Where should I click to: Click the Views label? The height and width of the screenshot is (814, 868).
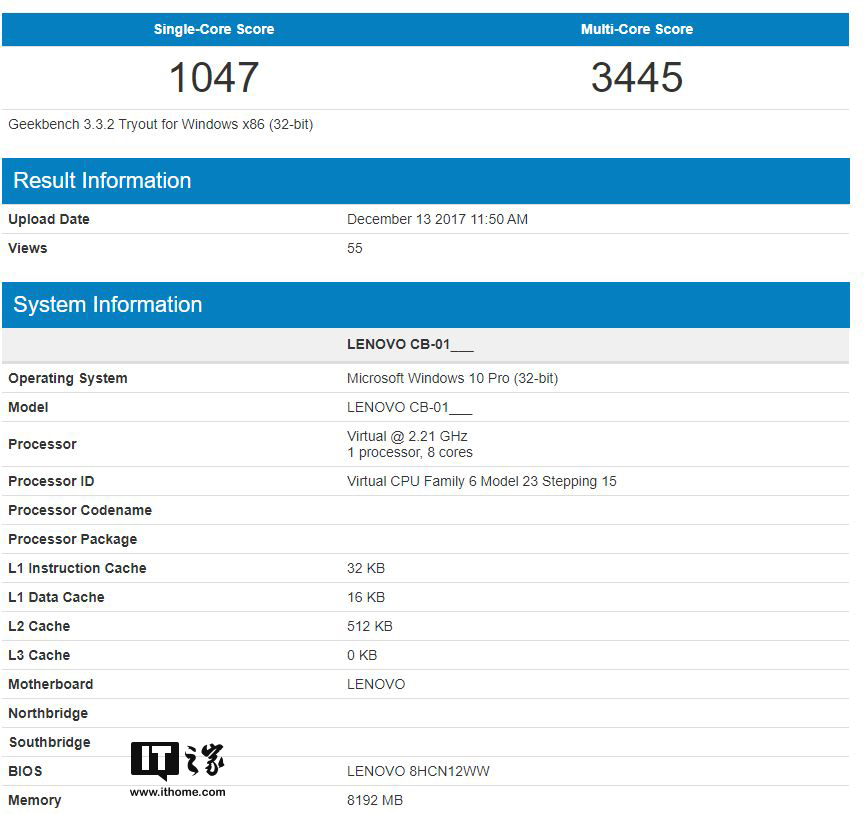pyautogui.click(x=28, y=248)
